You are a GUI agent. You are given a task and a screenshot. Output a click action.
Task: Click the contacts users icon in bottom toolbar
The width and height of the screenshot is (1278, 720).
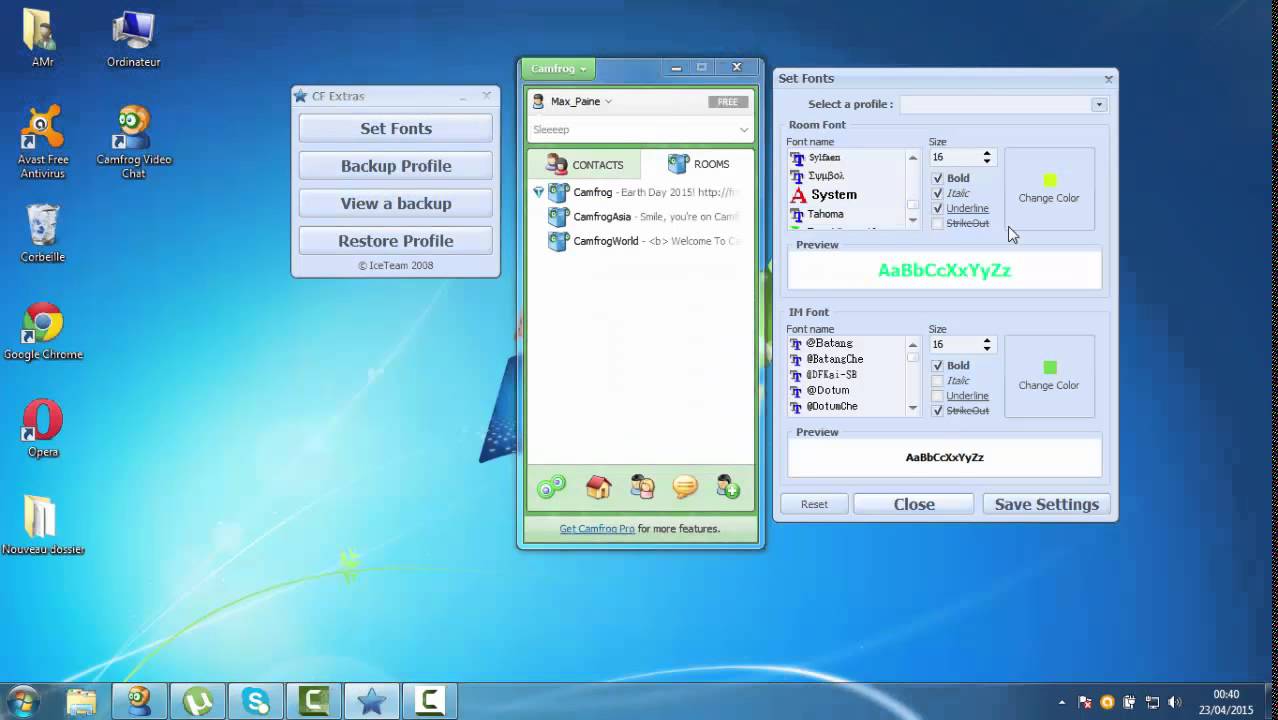tap(642, 487)
